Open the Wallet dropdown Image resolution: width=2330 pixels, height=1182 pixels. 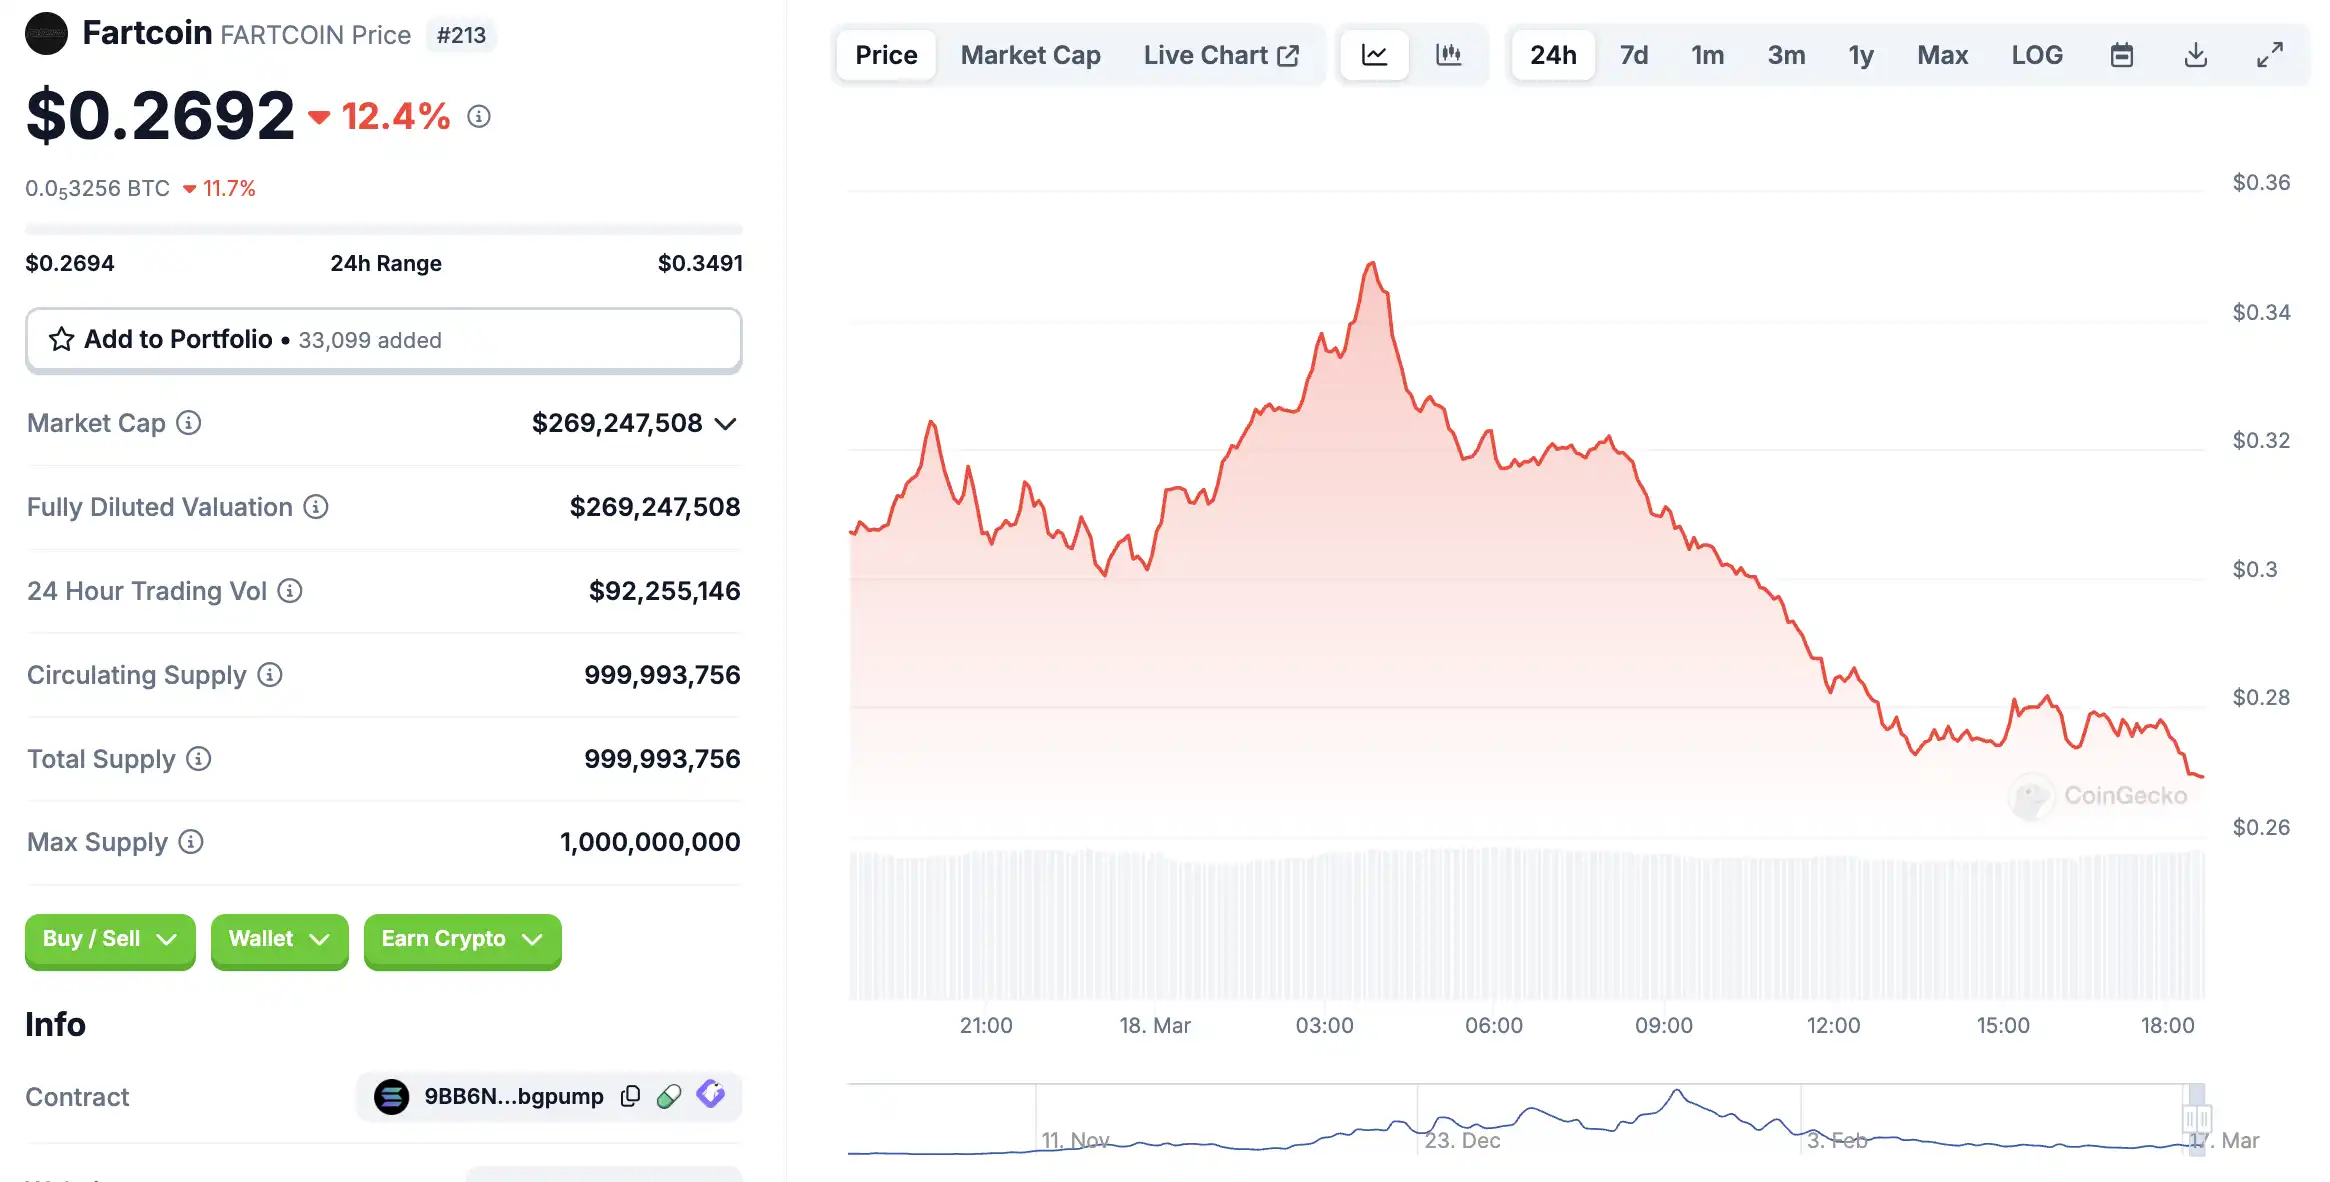279,940
